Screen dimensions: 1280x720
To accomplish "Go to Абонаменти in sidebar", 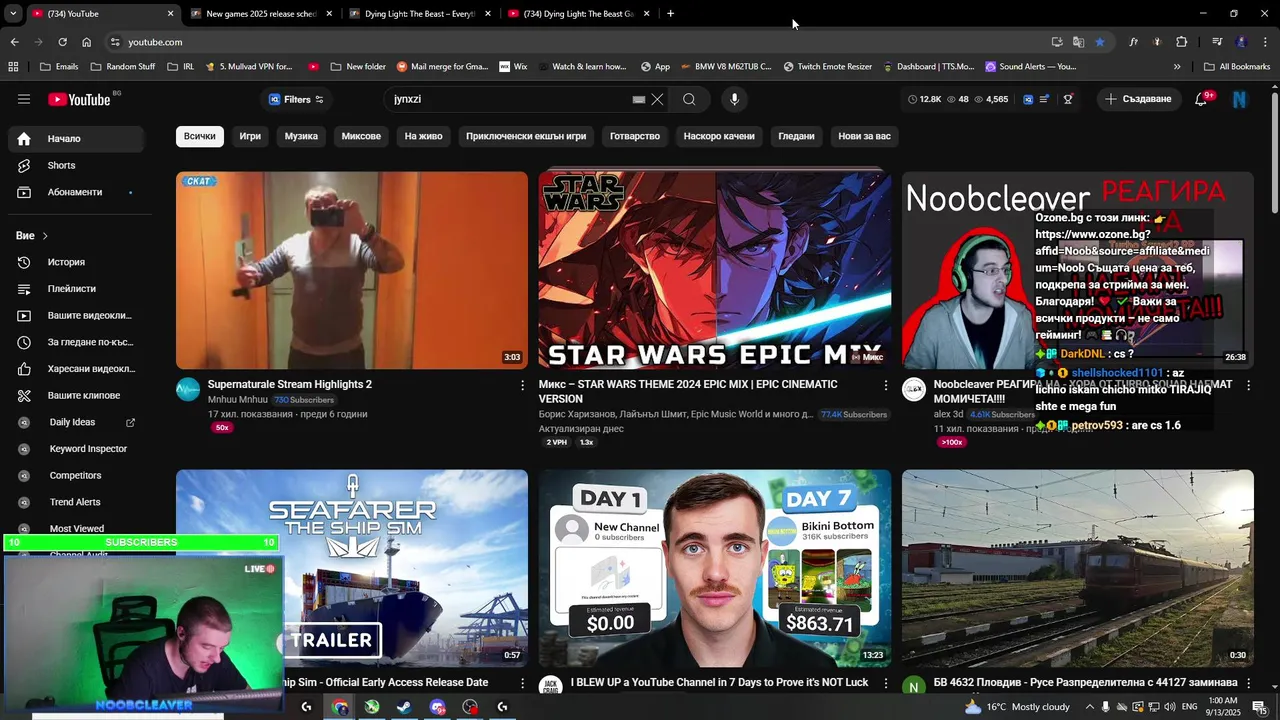I will pos(77,192).
